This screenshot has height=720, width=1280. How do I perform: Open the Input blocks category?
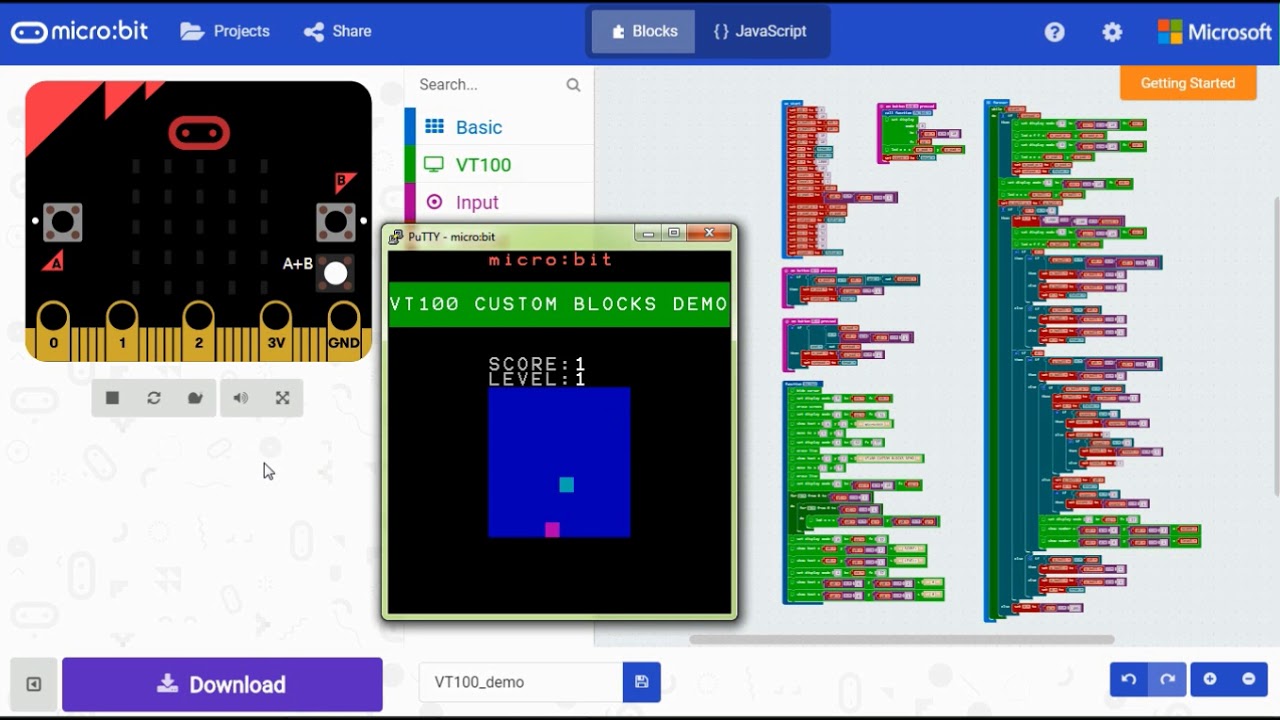(x=499, y=202)
